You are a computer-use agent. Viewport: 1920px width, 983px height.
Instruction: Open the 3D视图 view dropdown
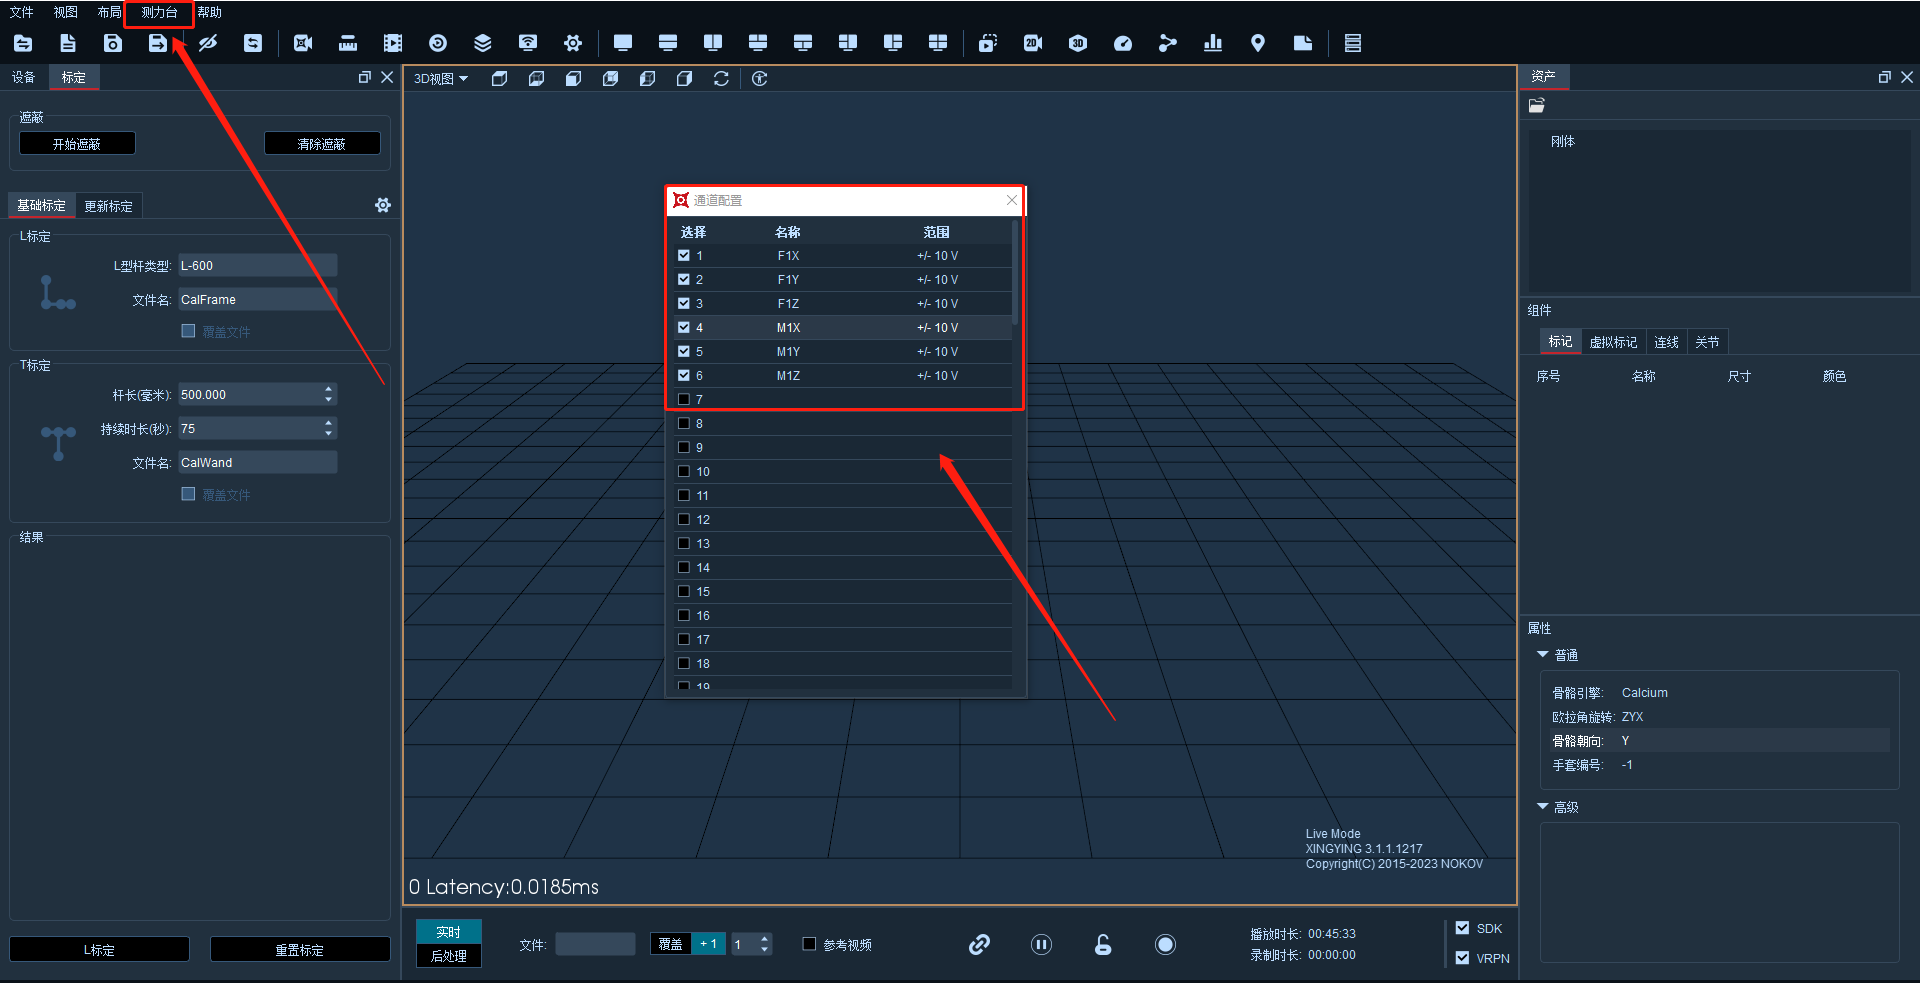(441, 79)
